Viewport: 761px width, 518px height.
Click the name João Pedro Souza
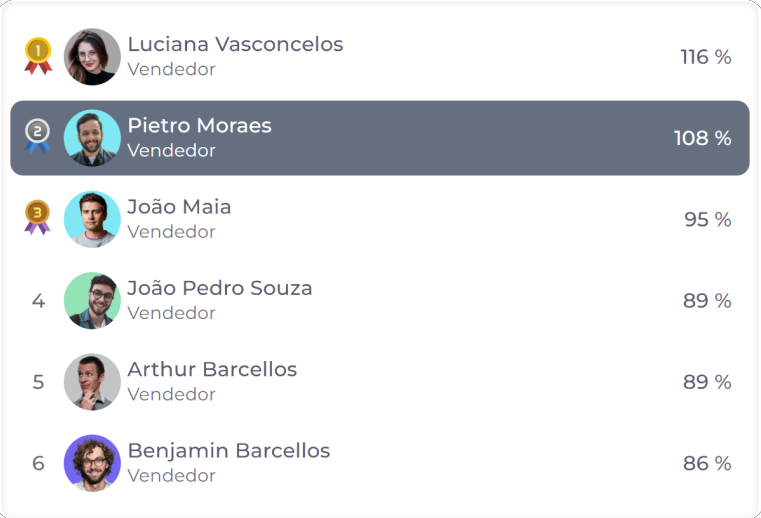[x=220, y=288]
